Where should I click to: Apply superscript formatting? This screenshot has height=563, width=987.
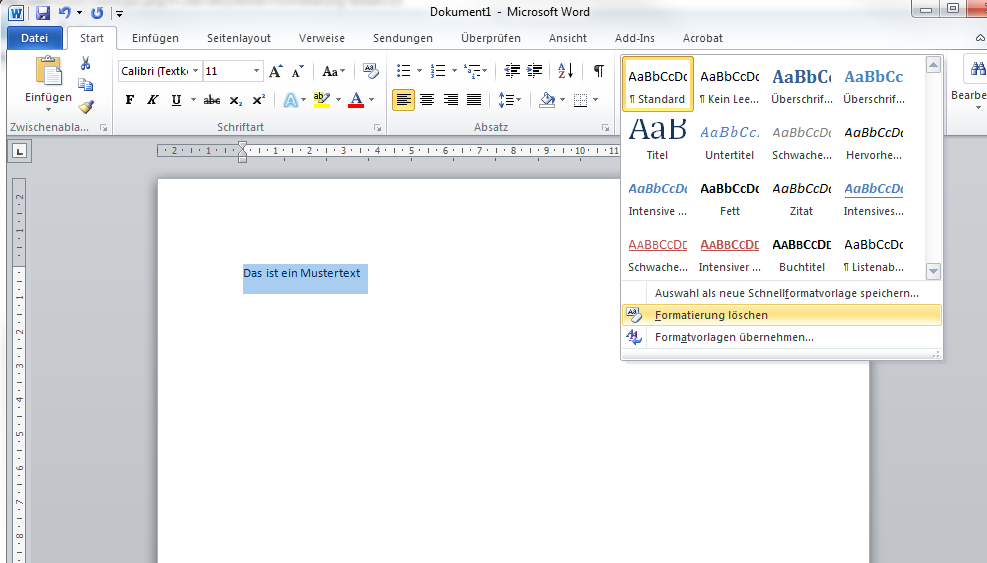259,100
